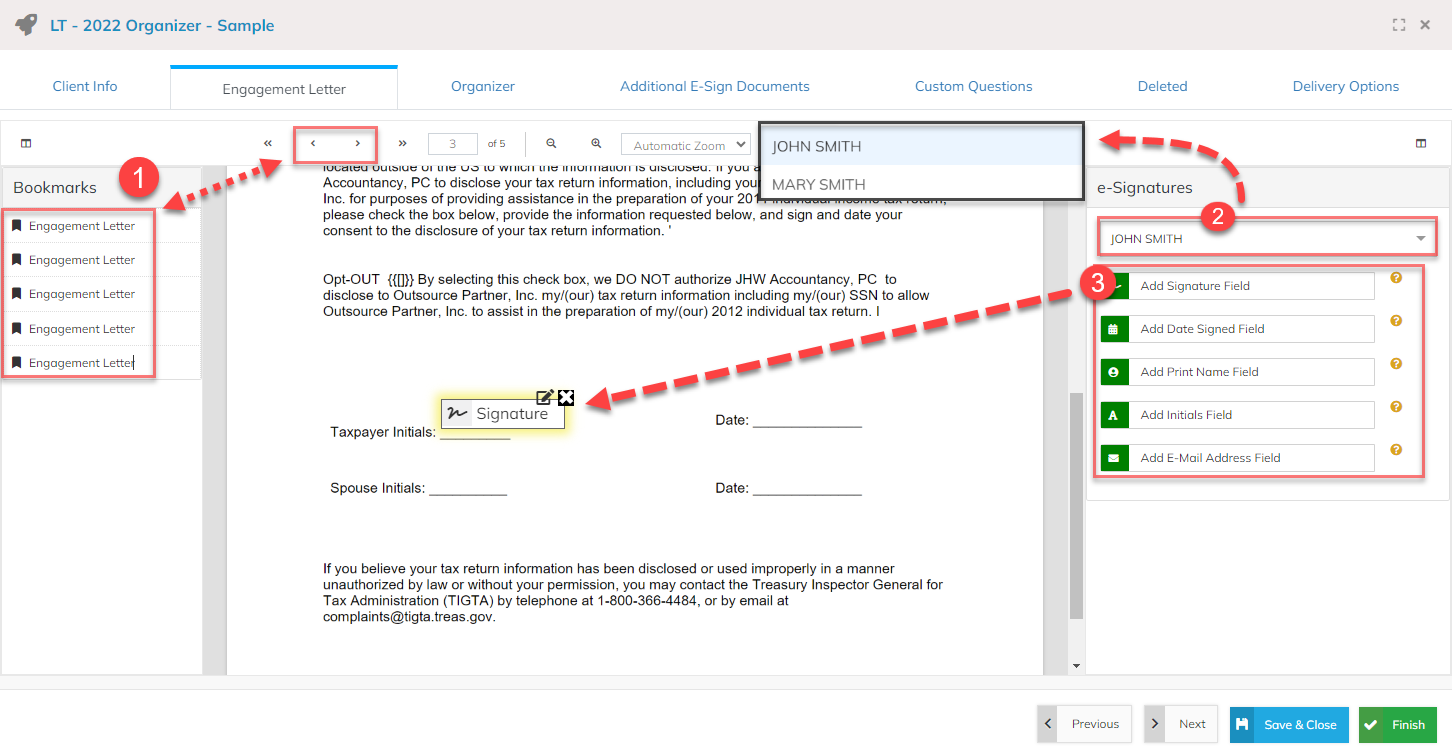Image resolution: width=1452 pixels, height=749 pixels.
Task: Click the Save & Close button
Action: click(1288, 724)
